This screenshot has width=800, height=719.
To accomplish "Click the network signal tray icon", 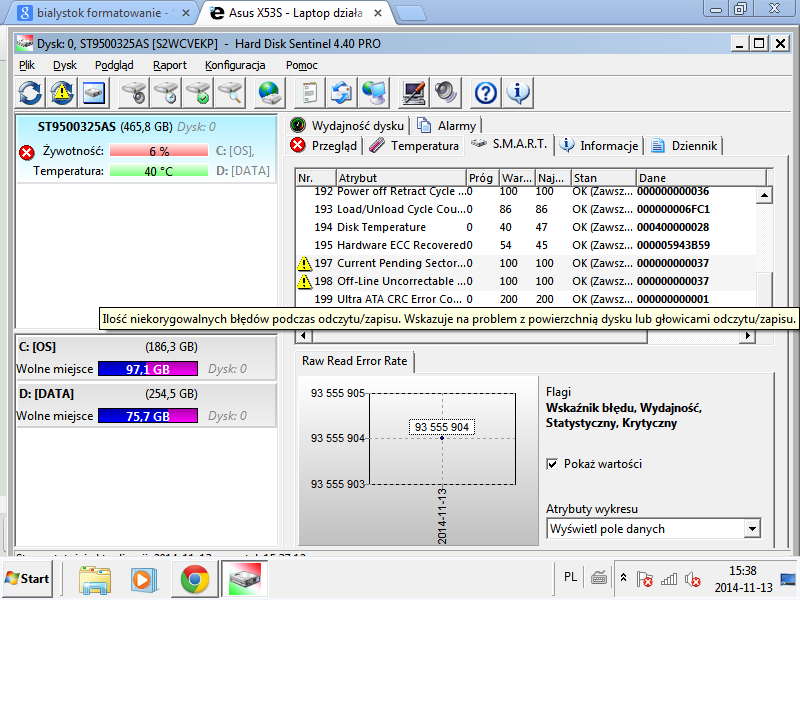I will pyautogui.click(x=669, y=579).
